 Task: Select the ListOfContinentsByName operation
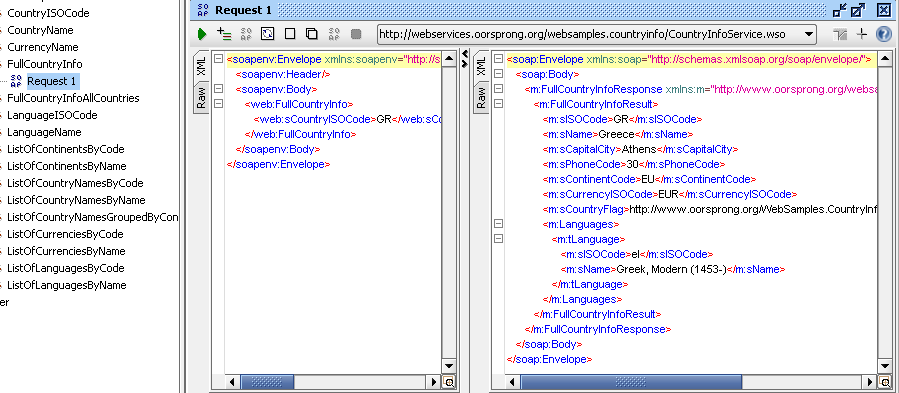[x=67, y=166]
